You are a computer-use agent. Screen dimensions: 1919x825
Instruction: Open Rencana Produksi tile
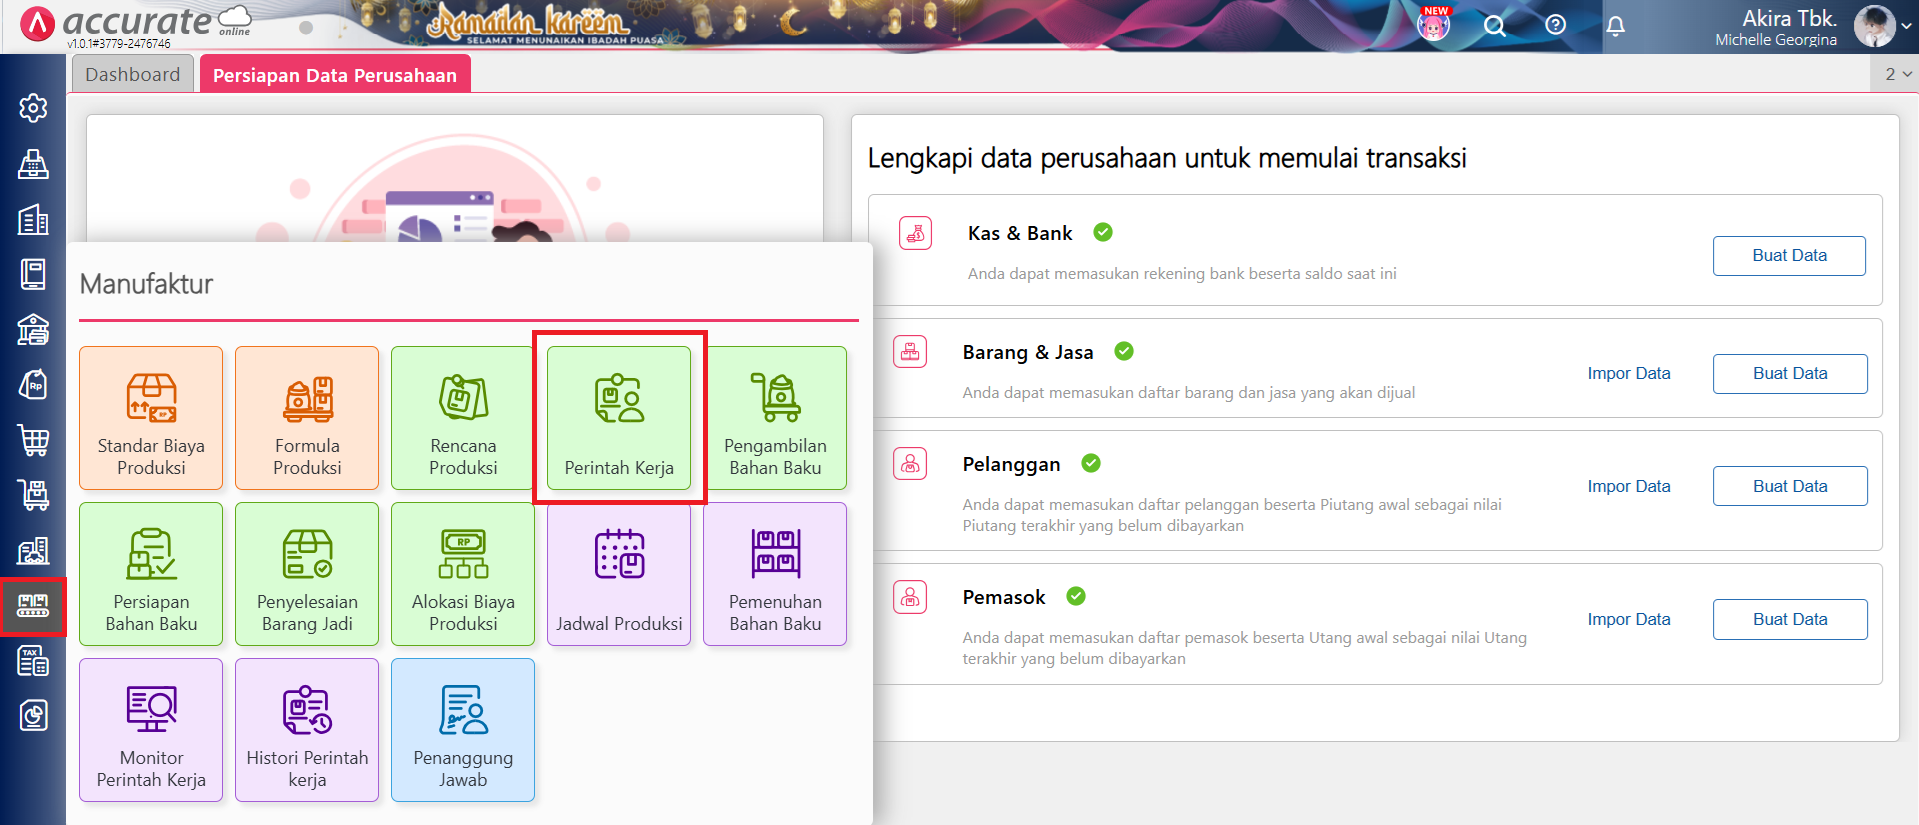click(462, 418)
